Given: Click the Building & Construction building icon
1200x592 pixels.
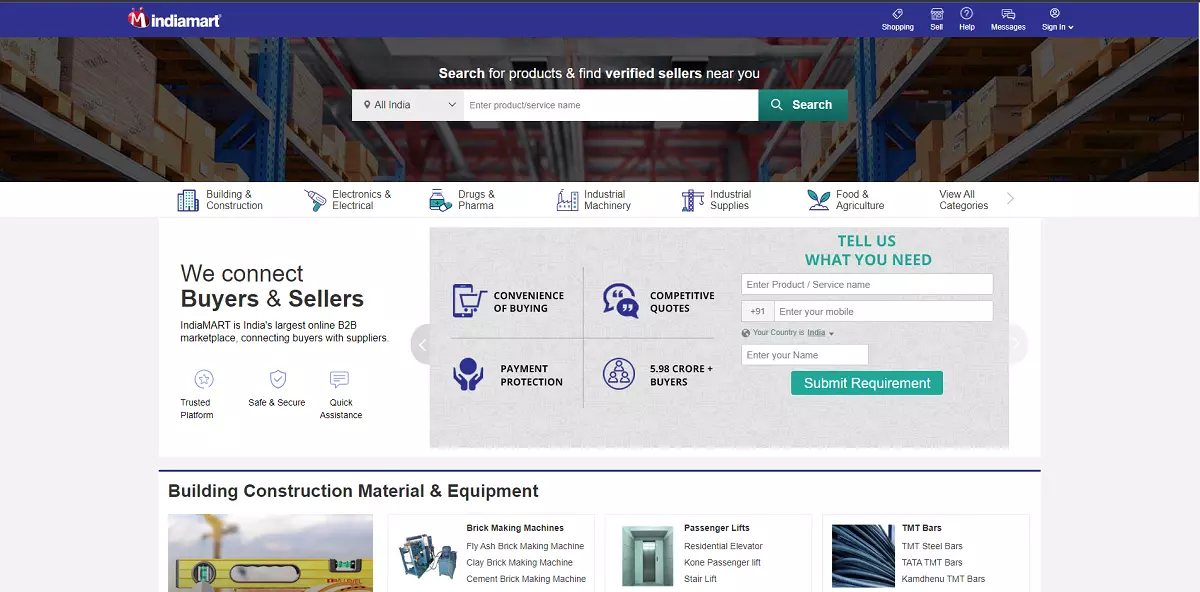Looking at the screenshot, I should pos(188,200).
